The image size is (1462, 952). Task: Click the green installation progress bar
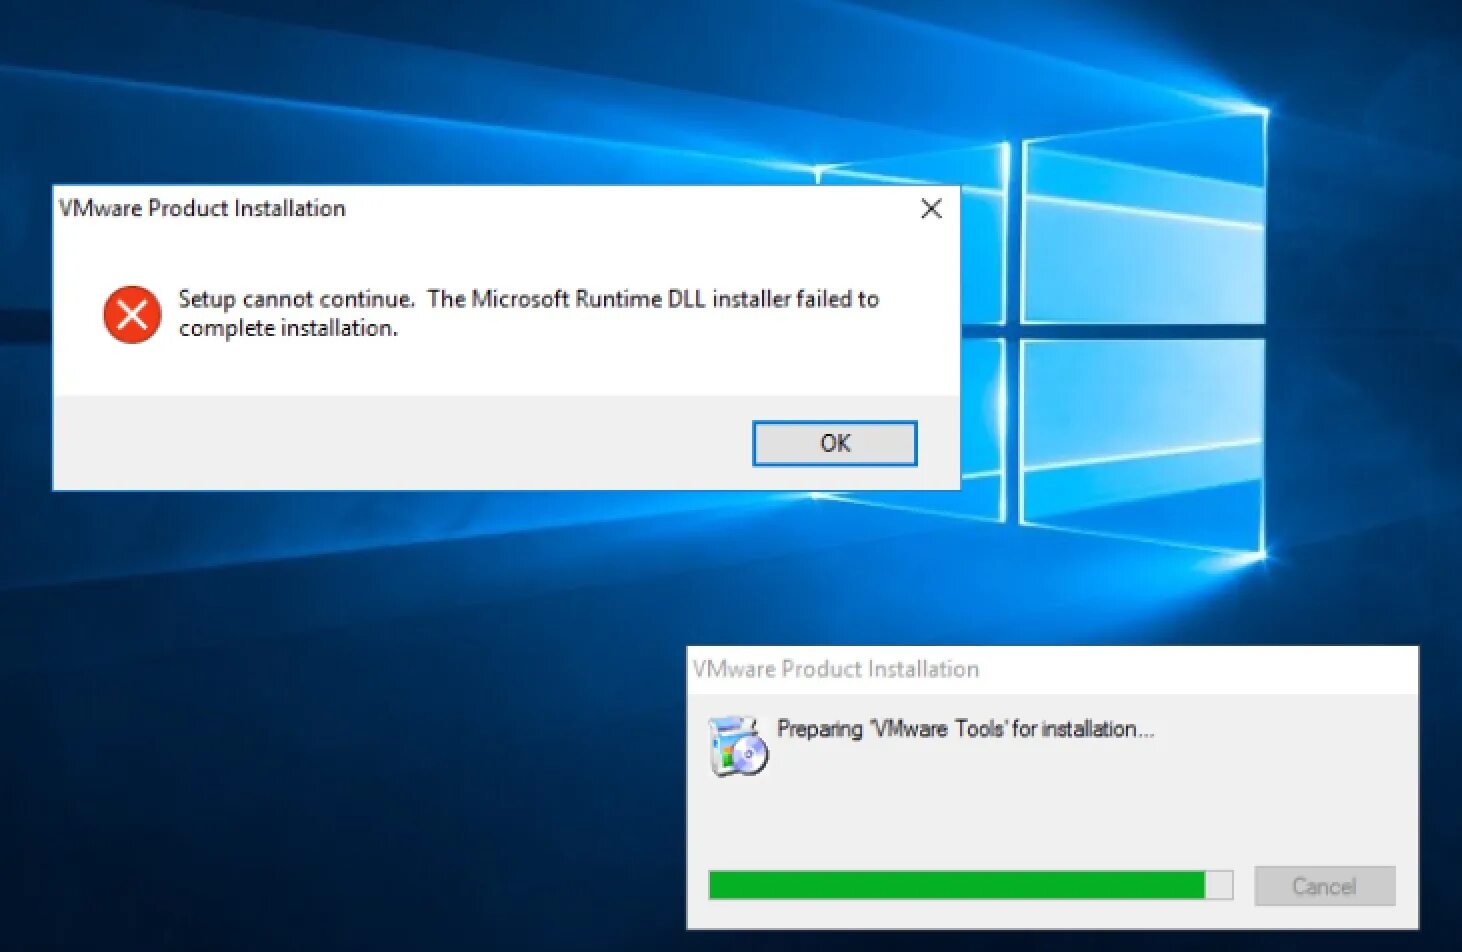(970, 885)
